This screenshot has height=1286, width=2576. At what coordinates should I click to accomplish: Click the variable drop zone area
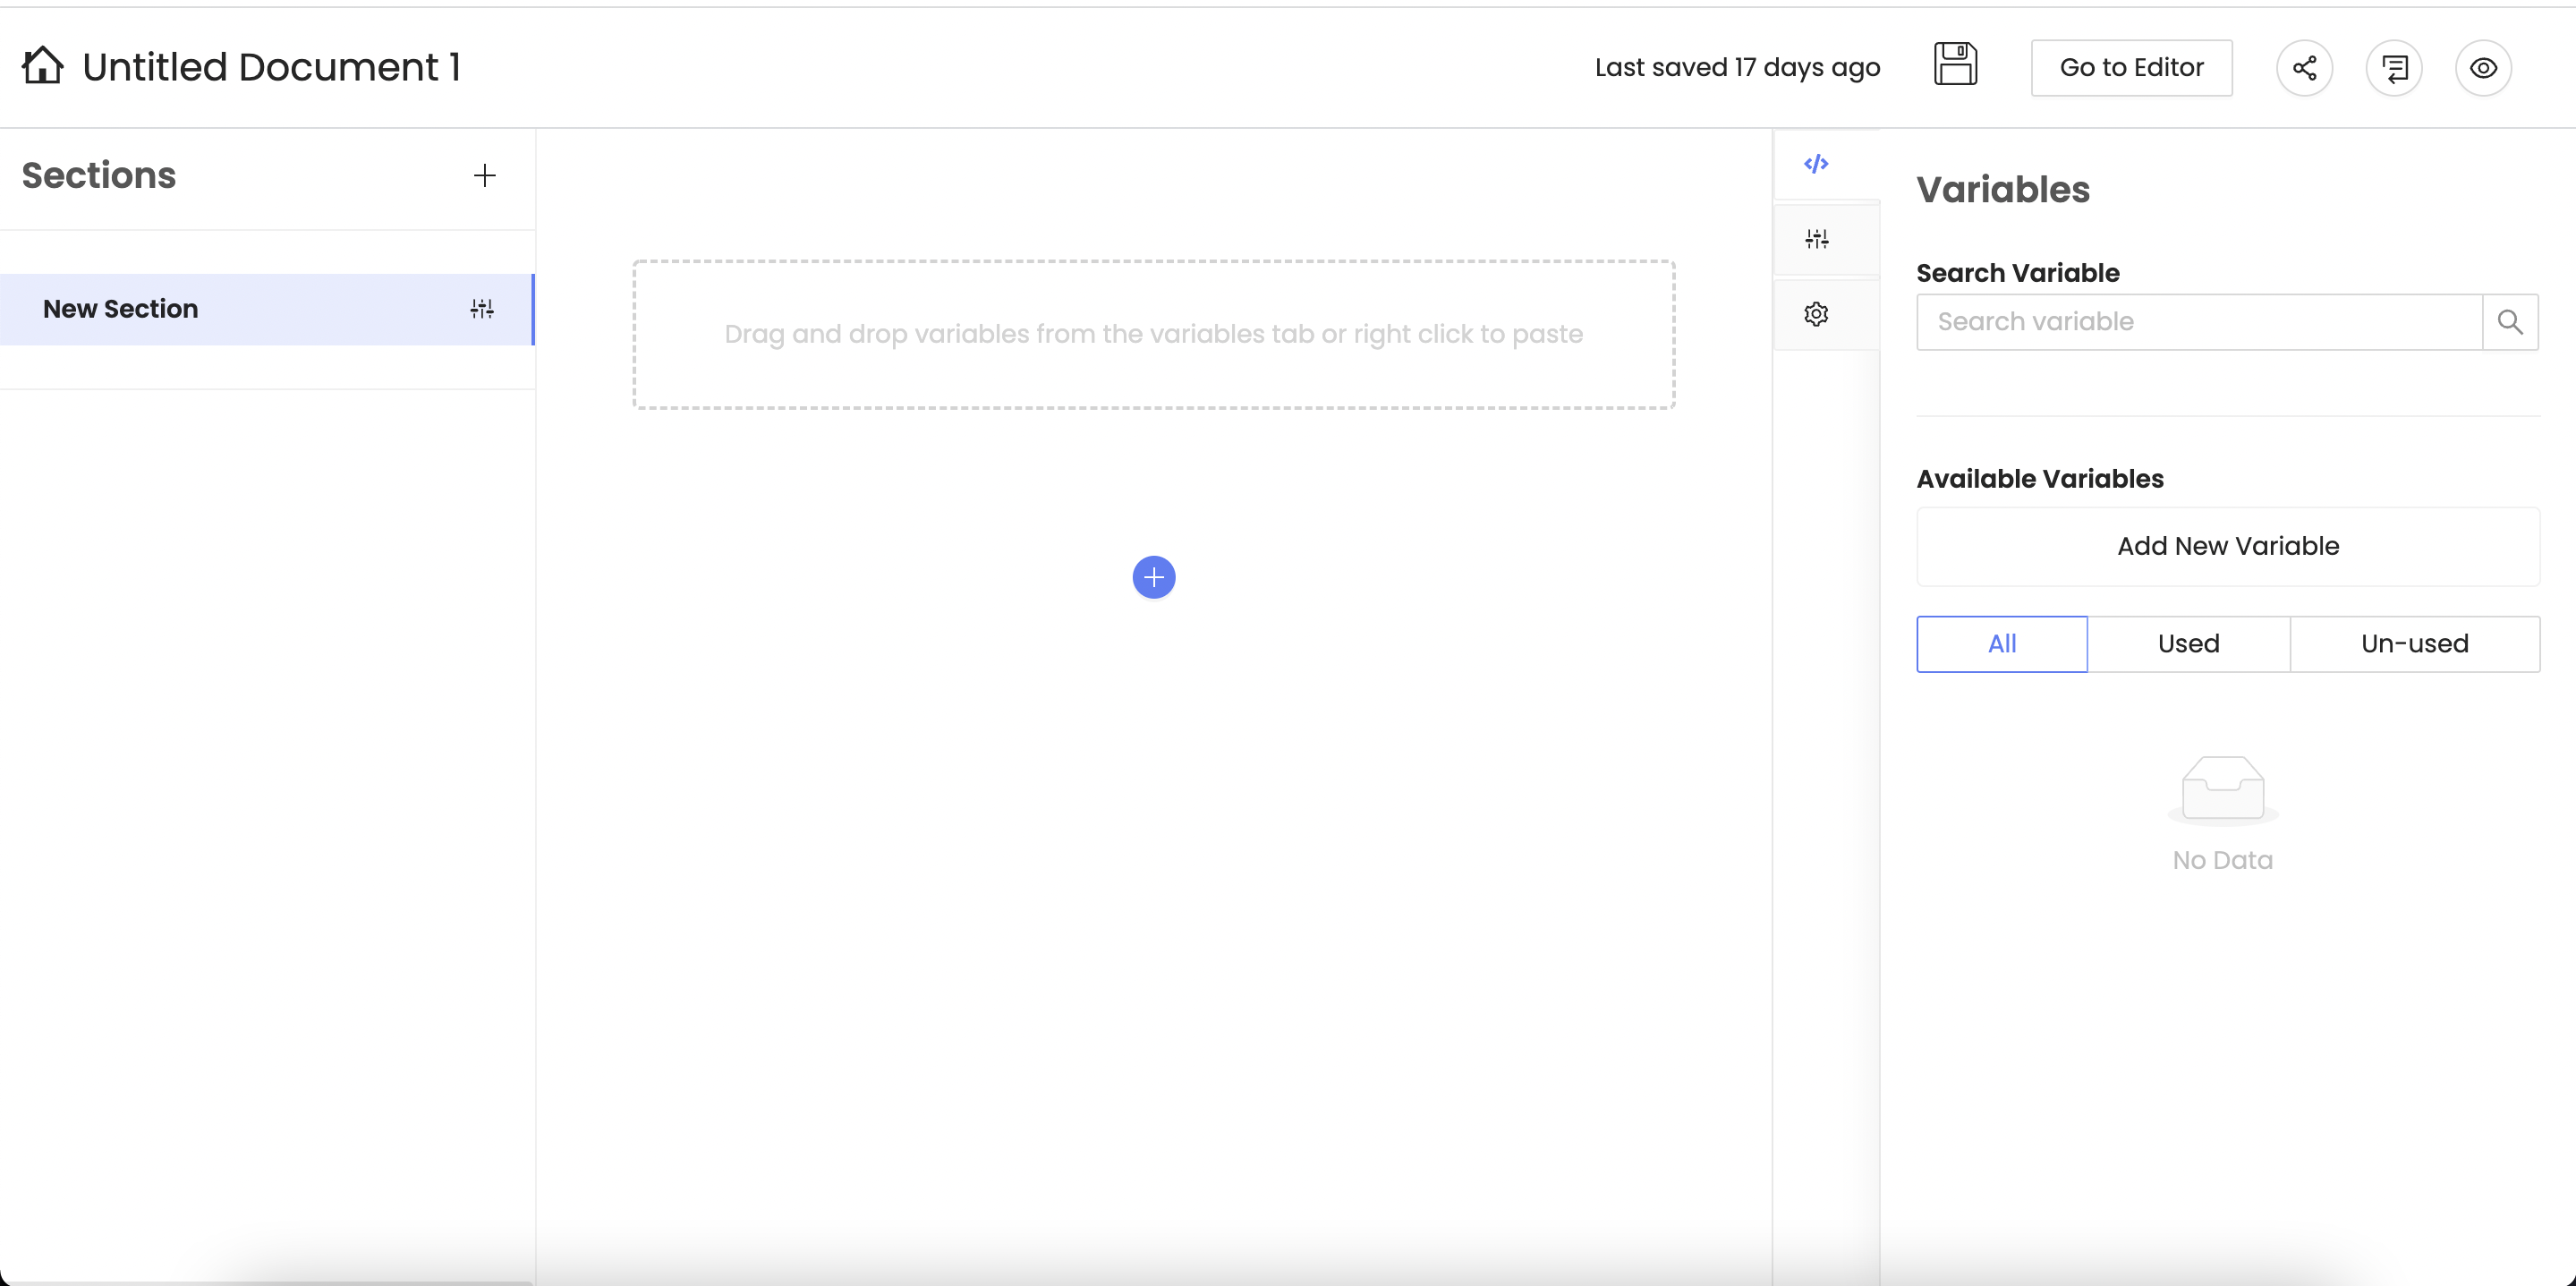[x=1153, y=334]
